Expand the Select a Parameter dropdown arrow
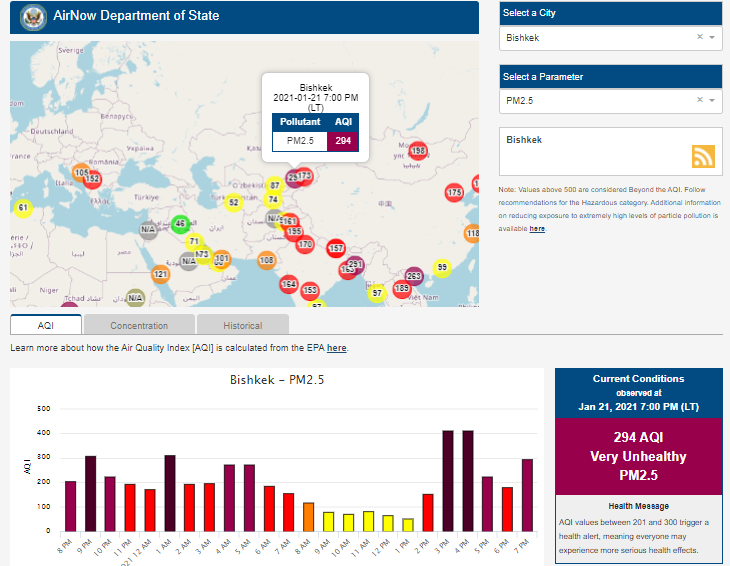Image resolution: width=730 pixels, height=566 pixels. [x=712, y=101]
